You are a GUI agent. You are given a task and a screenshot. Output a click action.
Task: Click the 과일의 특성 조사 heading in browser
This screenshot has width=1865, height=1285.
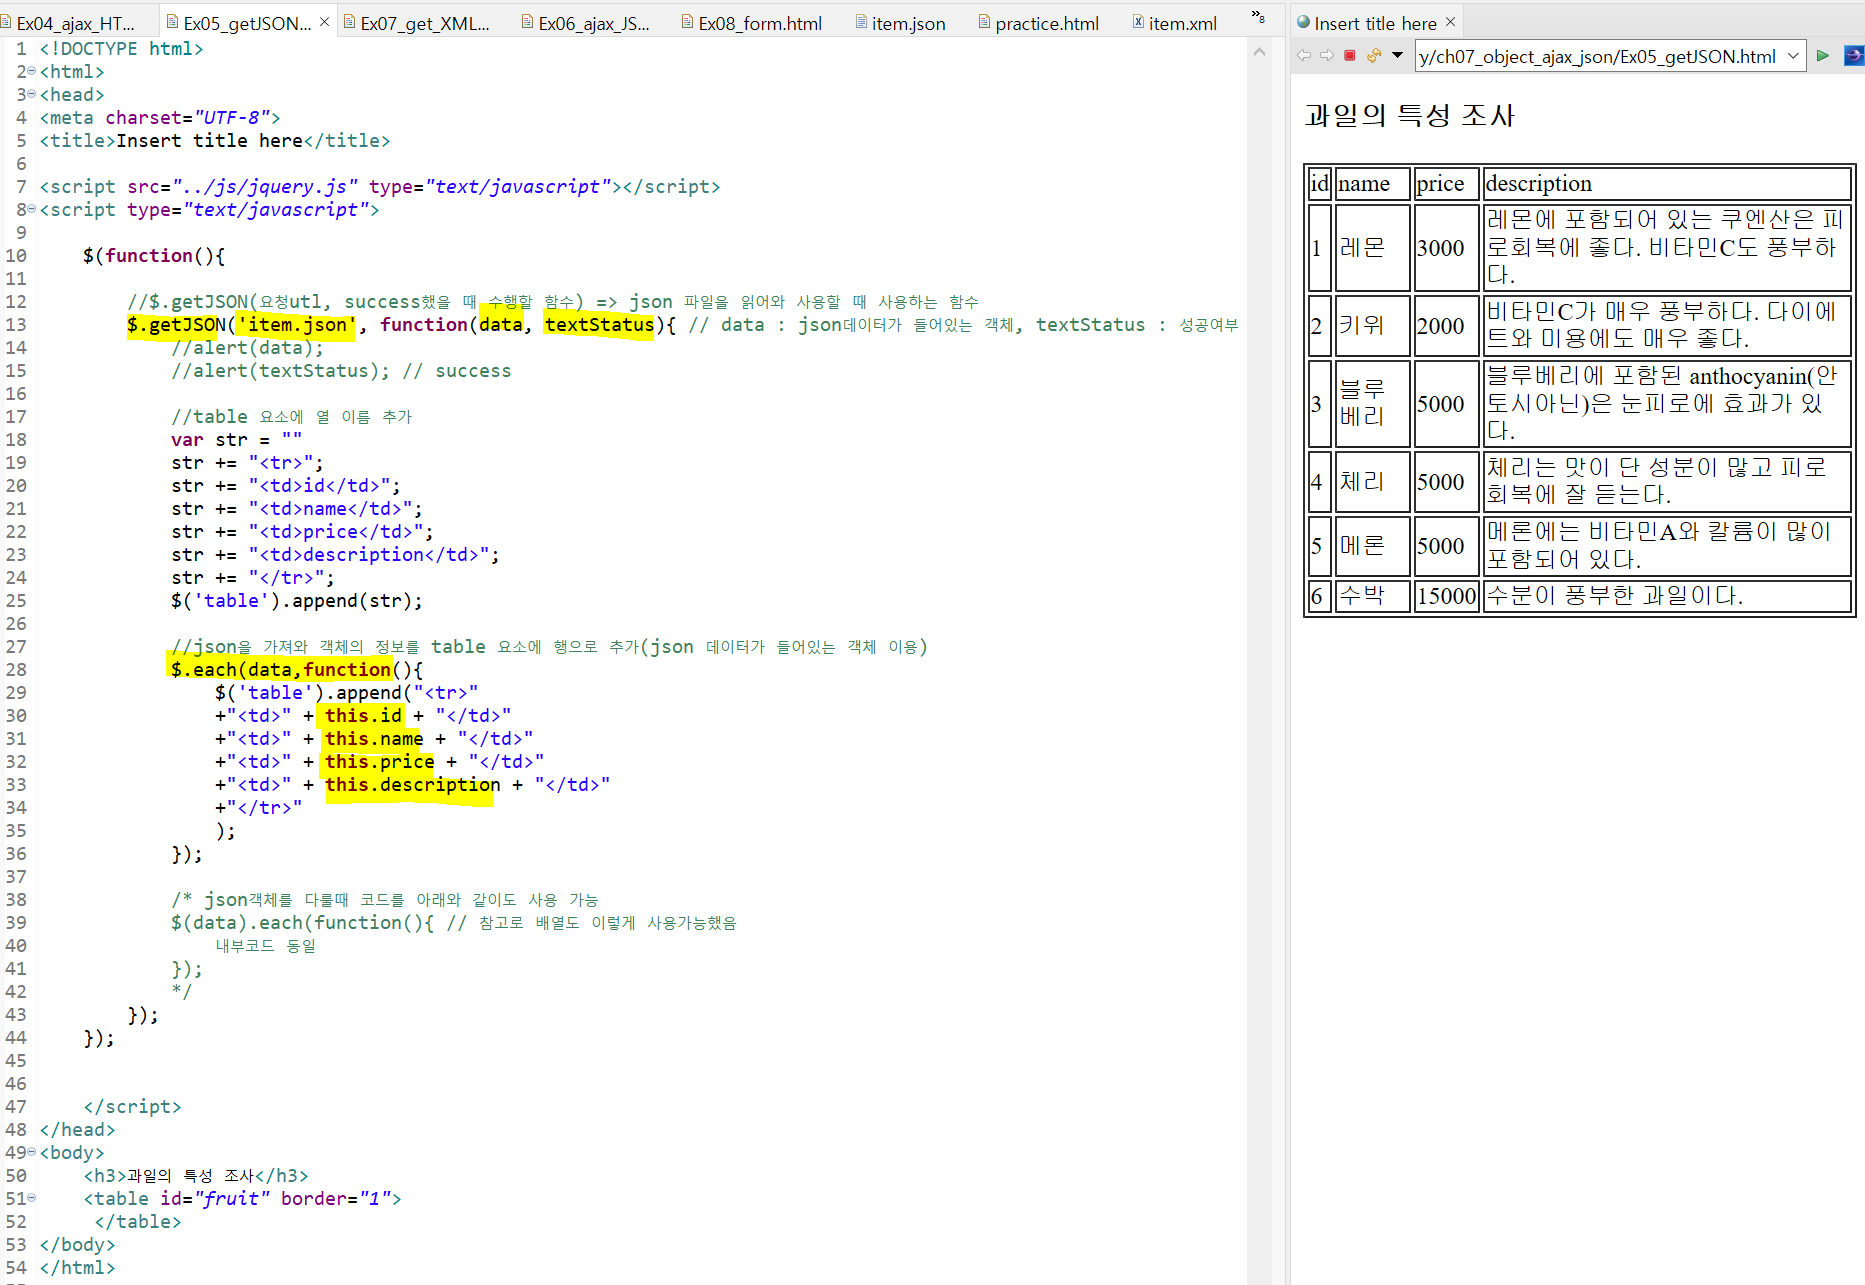1410,115
